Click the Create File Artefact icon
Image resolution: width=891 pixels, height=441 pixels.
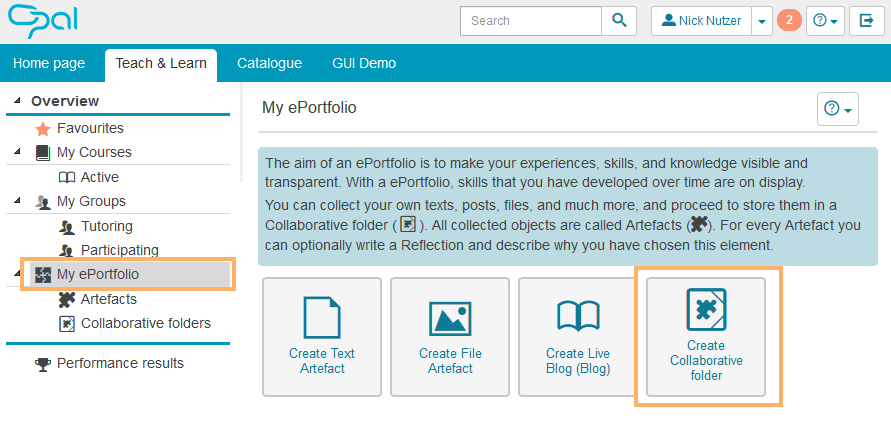(450, 317)
